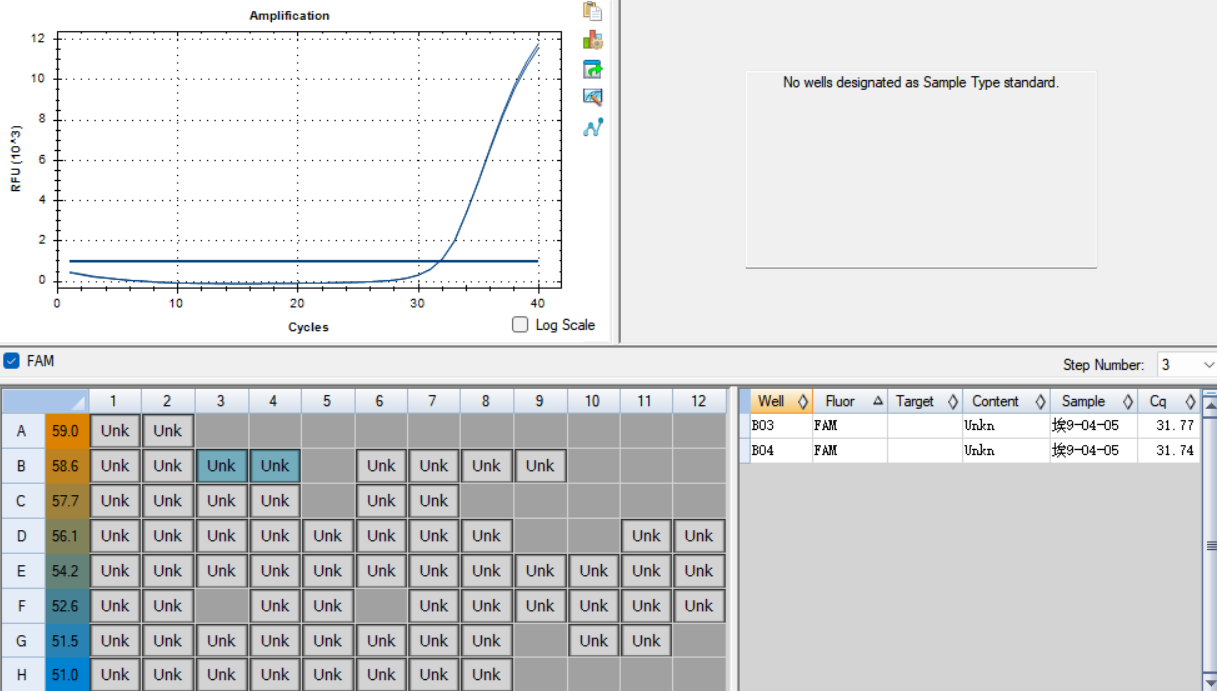Enable the Log Scale checkbox
The image size is (1217, 691).
click(520, 324)
